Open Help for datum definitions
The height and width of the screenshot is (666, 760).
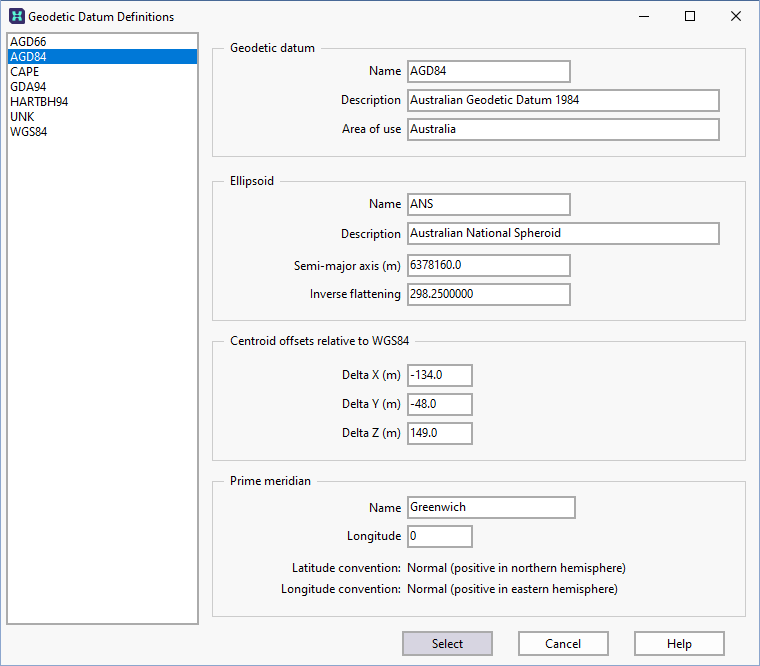coord(679,643)
